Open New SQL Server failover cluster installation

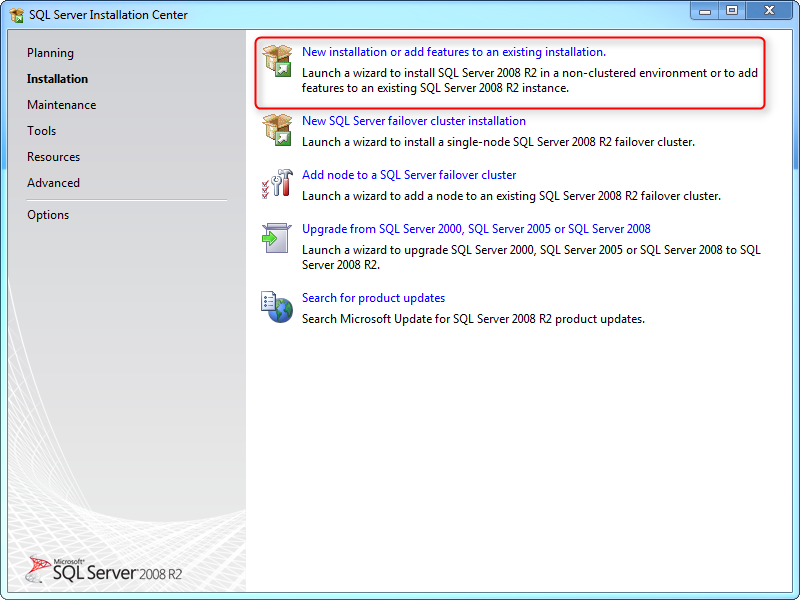[414, 121]
